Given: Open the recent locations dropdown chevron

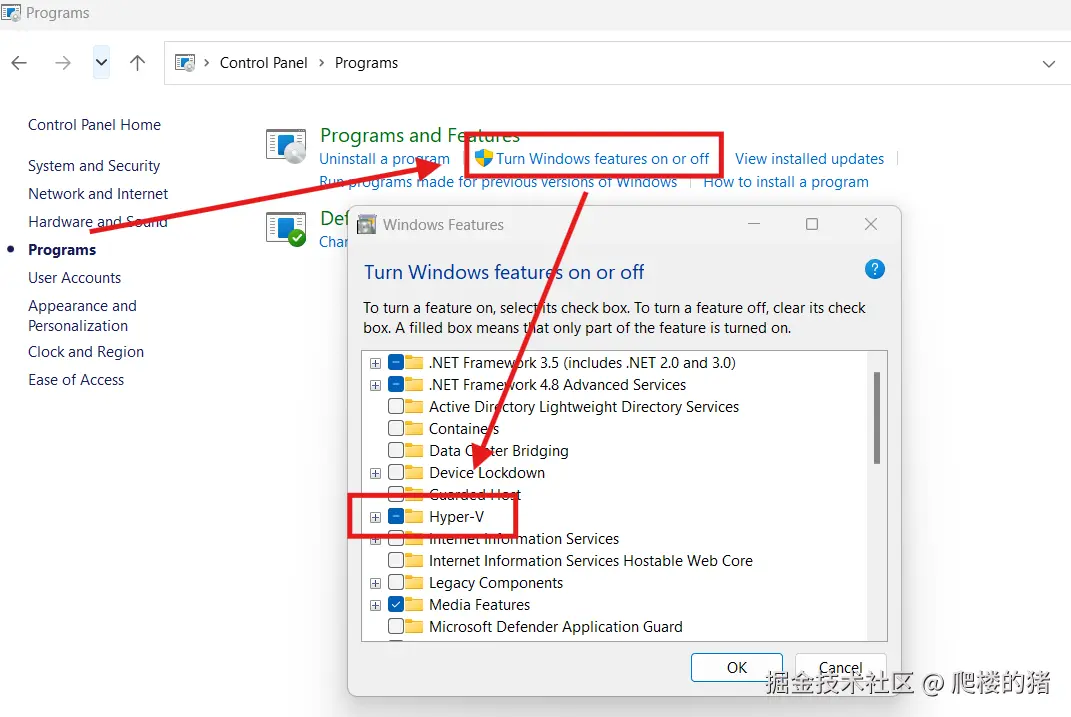Looking at the screenshot, I should coord(101,63).
